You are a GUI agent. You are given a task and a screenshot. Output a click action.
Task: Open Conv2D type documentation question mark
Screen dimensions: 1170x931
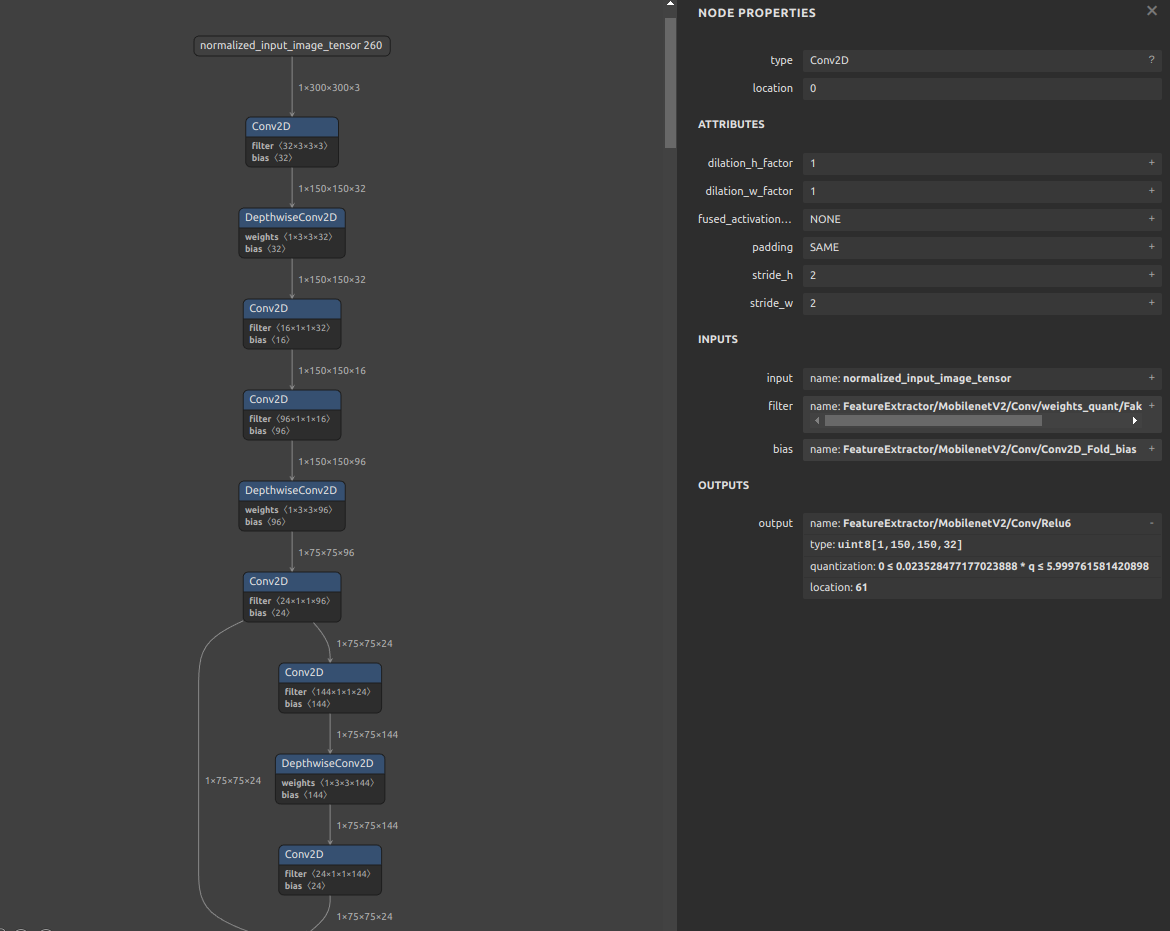1151,60
